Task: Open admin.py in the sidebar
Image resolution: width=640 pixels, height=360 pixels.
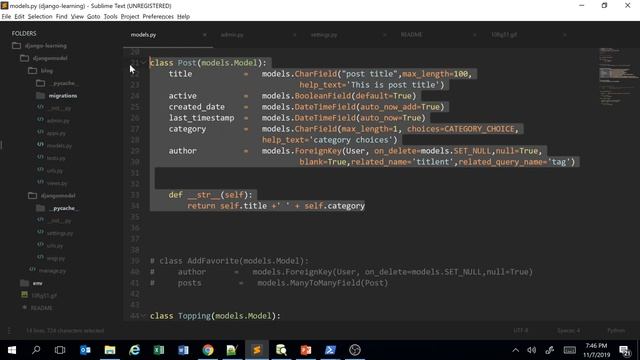Action: point(58,120)
